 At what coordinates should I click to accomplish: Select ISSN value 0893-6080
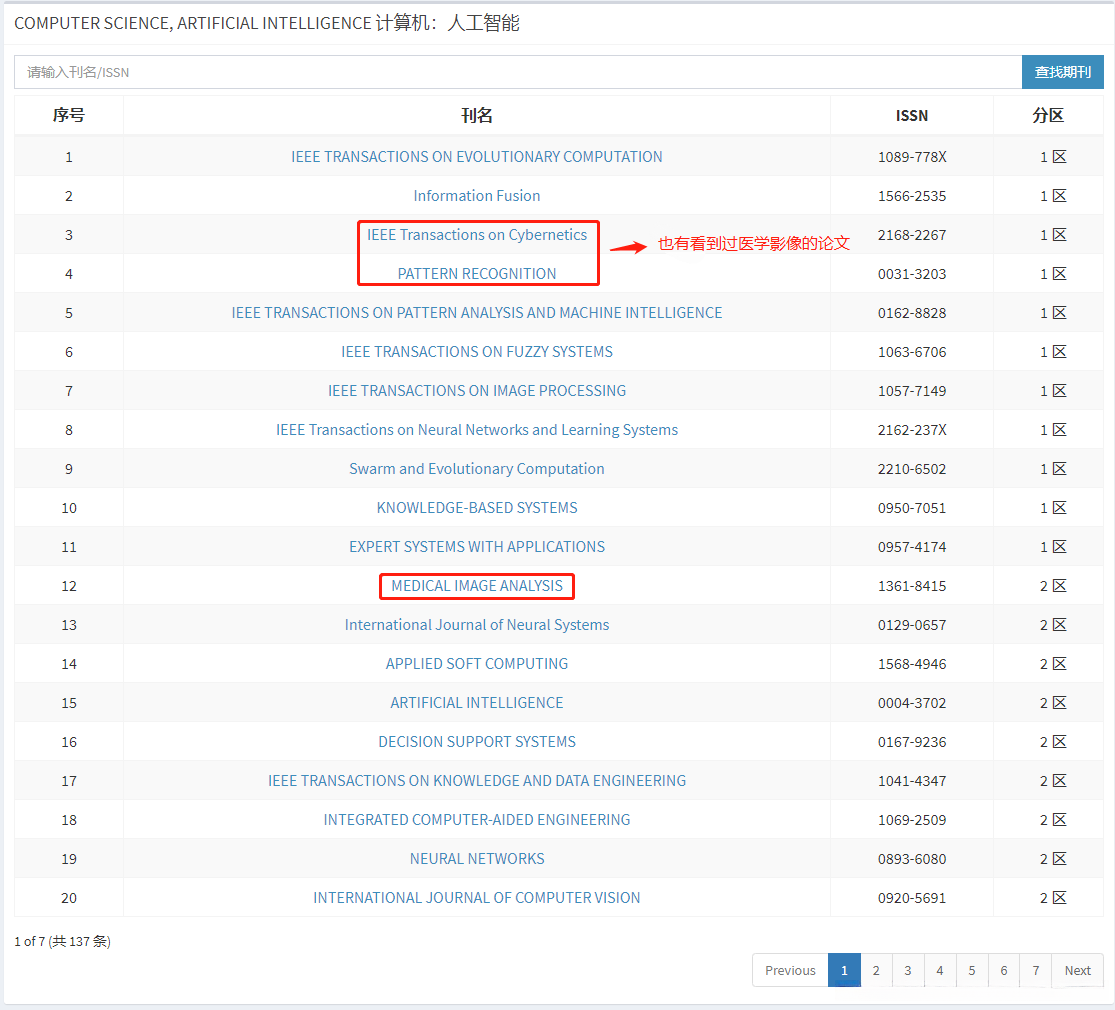click(912, 858)
